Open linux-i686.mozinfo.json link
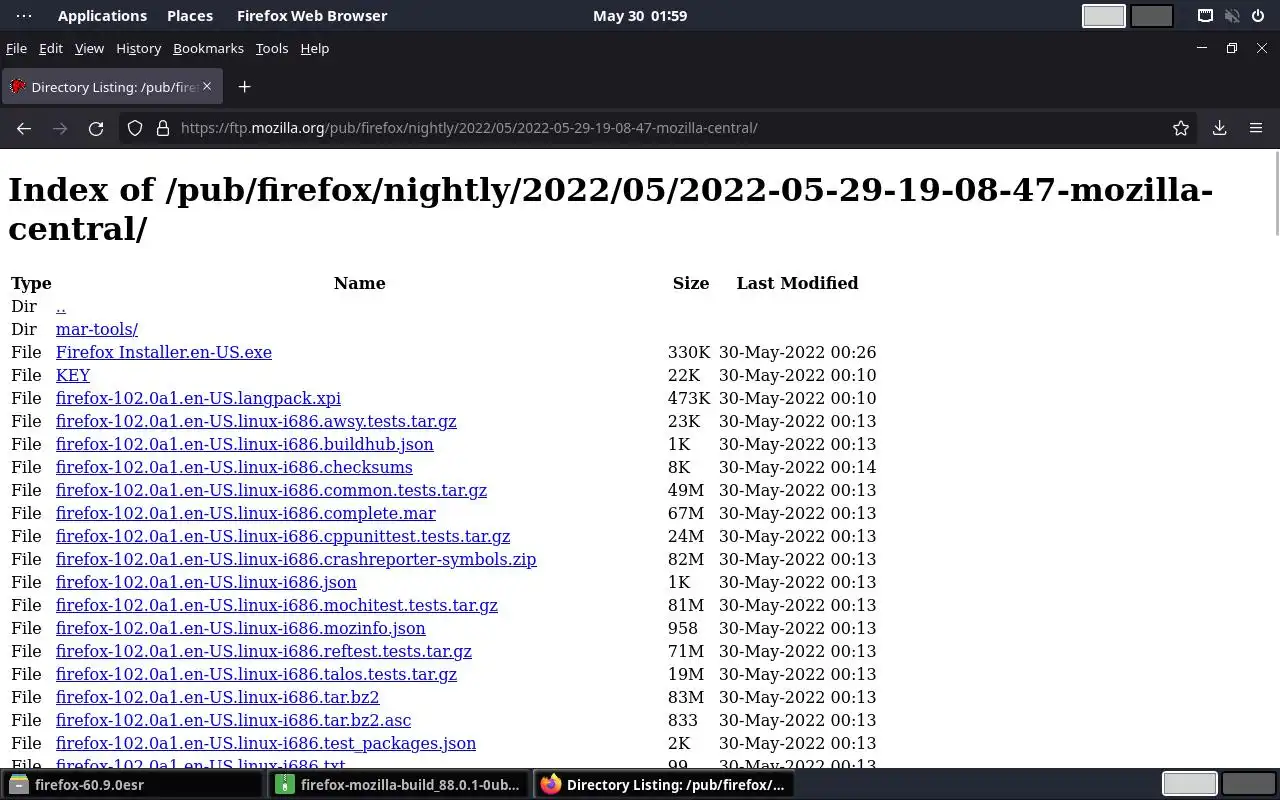1280x800 pixels. click(241, 628)
